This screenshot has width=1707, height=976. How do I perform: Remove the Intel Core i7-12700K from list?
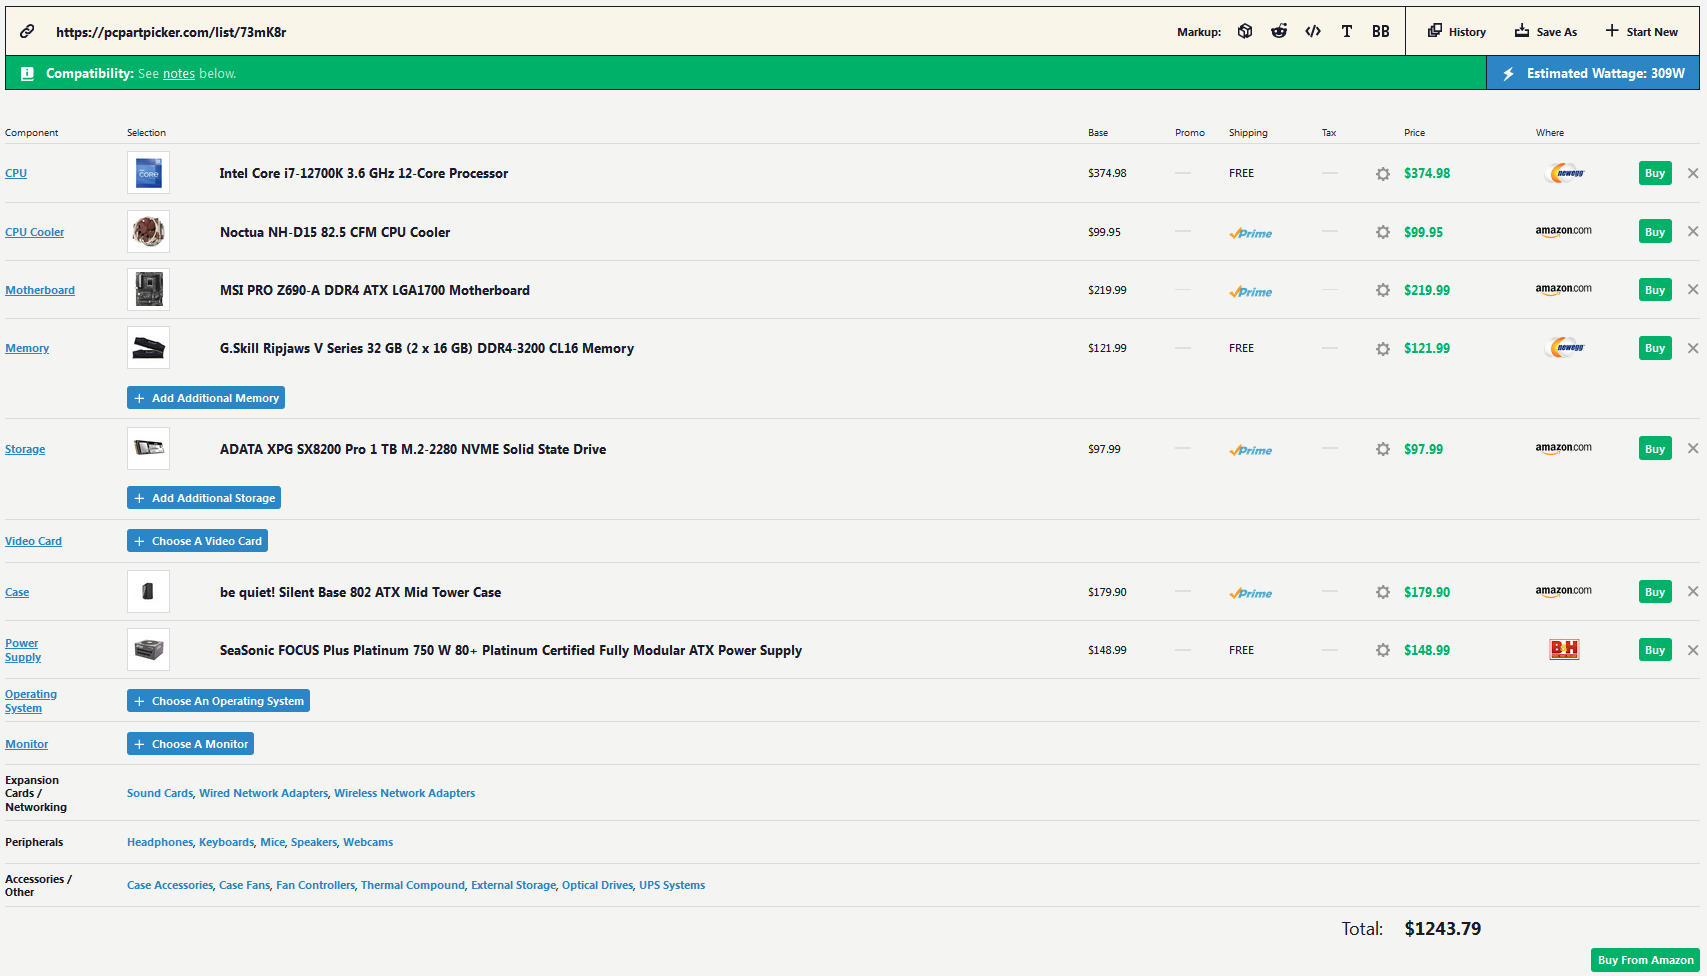[x=1693, y=173]
